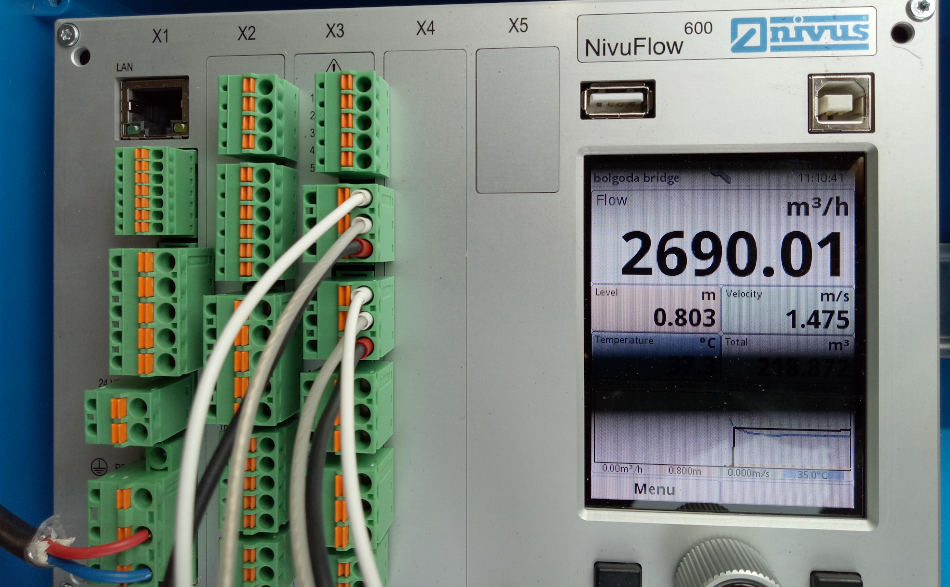
Task: Click the NivuFlow 600 model label
Action: tap(648, 40)
